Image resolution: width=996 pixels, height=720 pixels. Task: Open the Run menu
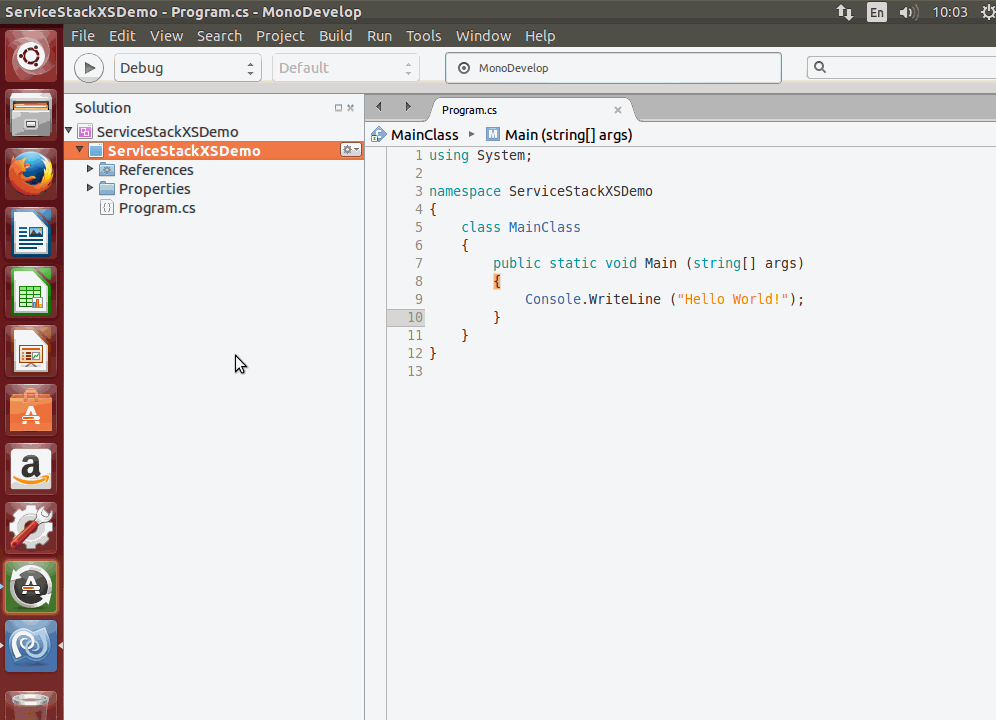pos(379,36)
